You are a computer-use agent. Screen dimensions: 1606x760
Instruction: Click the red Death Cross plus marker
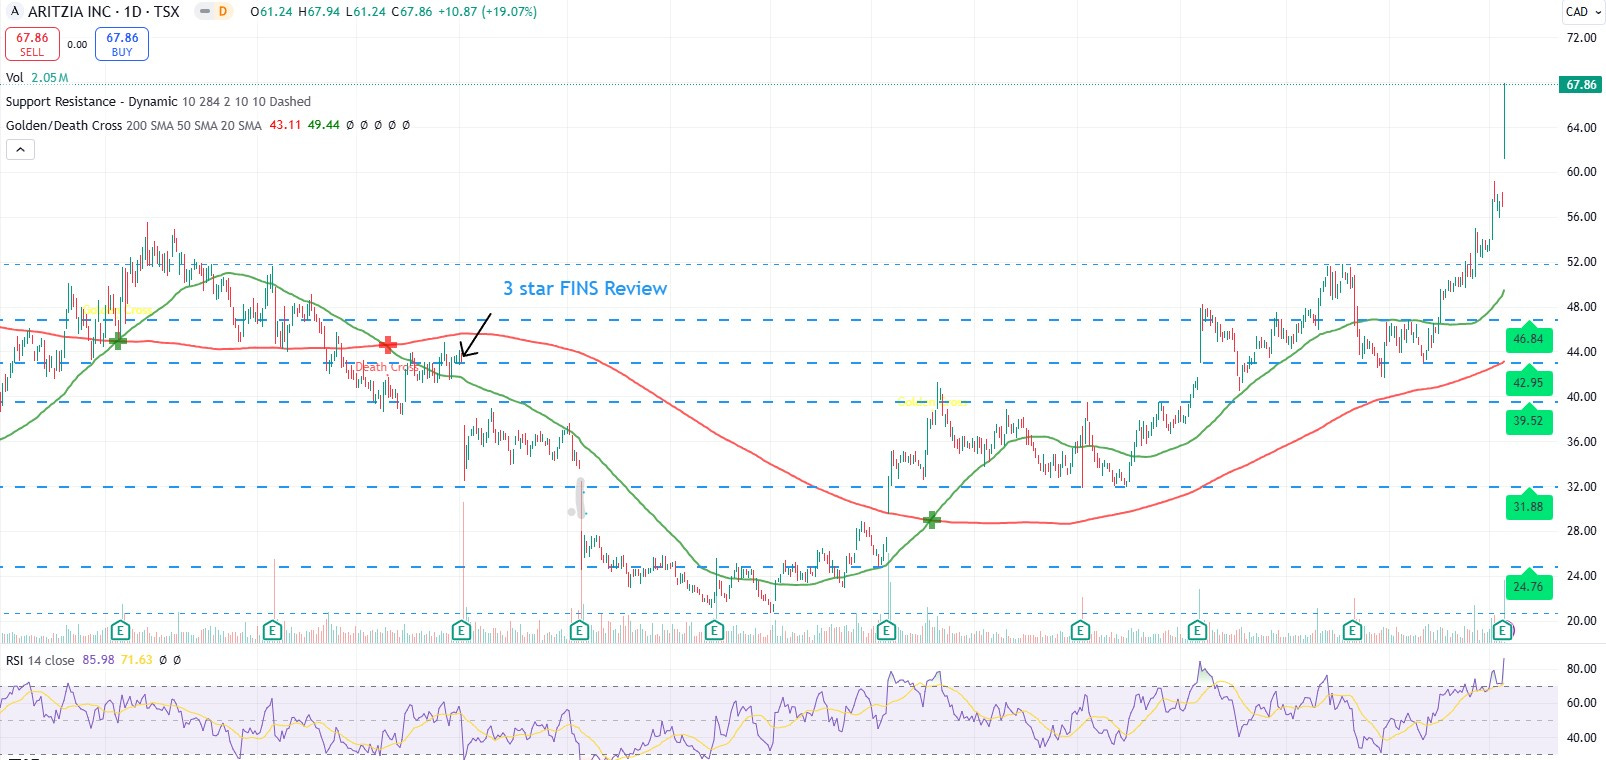pyautogui.click(x=388, y=344)
